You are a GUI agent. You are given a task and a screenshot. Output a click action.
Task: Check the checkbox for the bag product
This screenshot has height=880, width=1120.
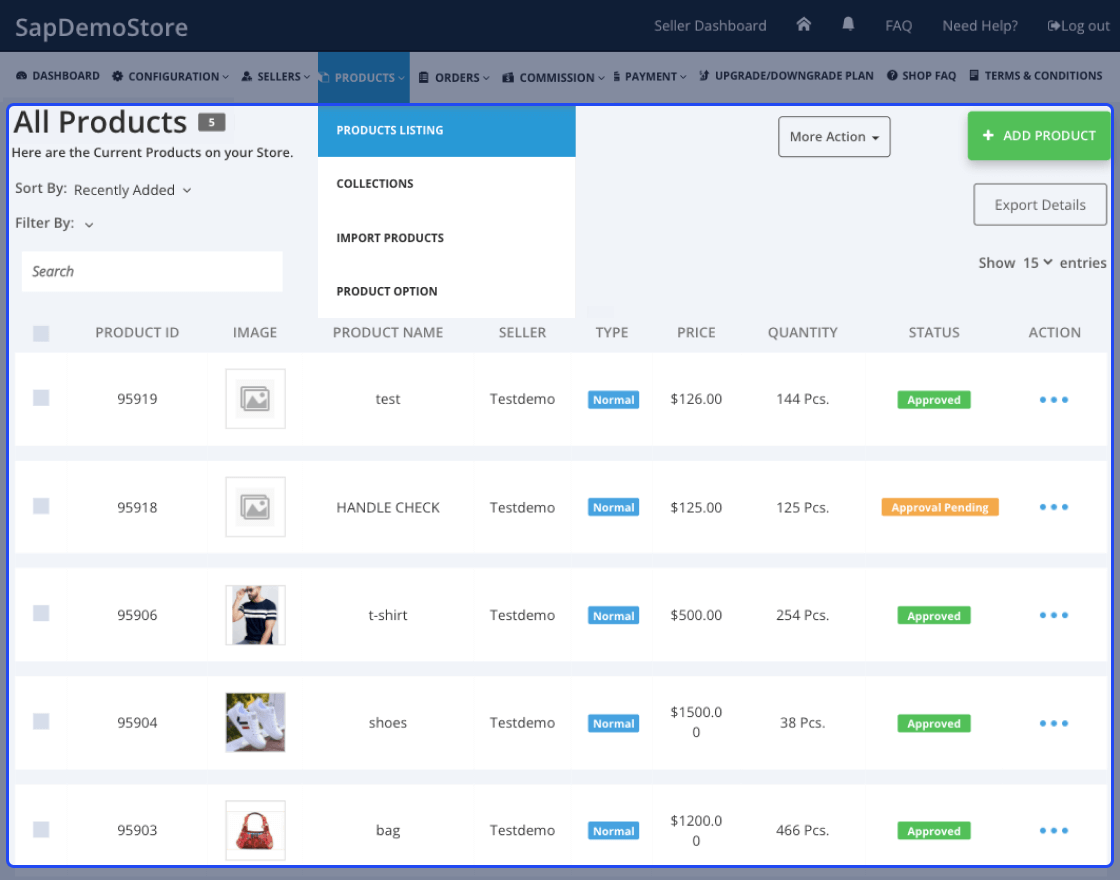pyautogui.click(x=41, y=830)
